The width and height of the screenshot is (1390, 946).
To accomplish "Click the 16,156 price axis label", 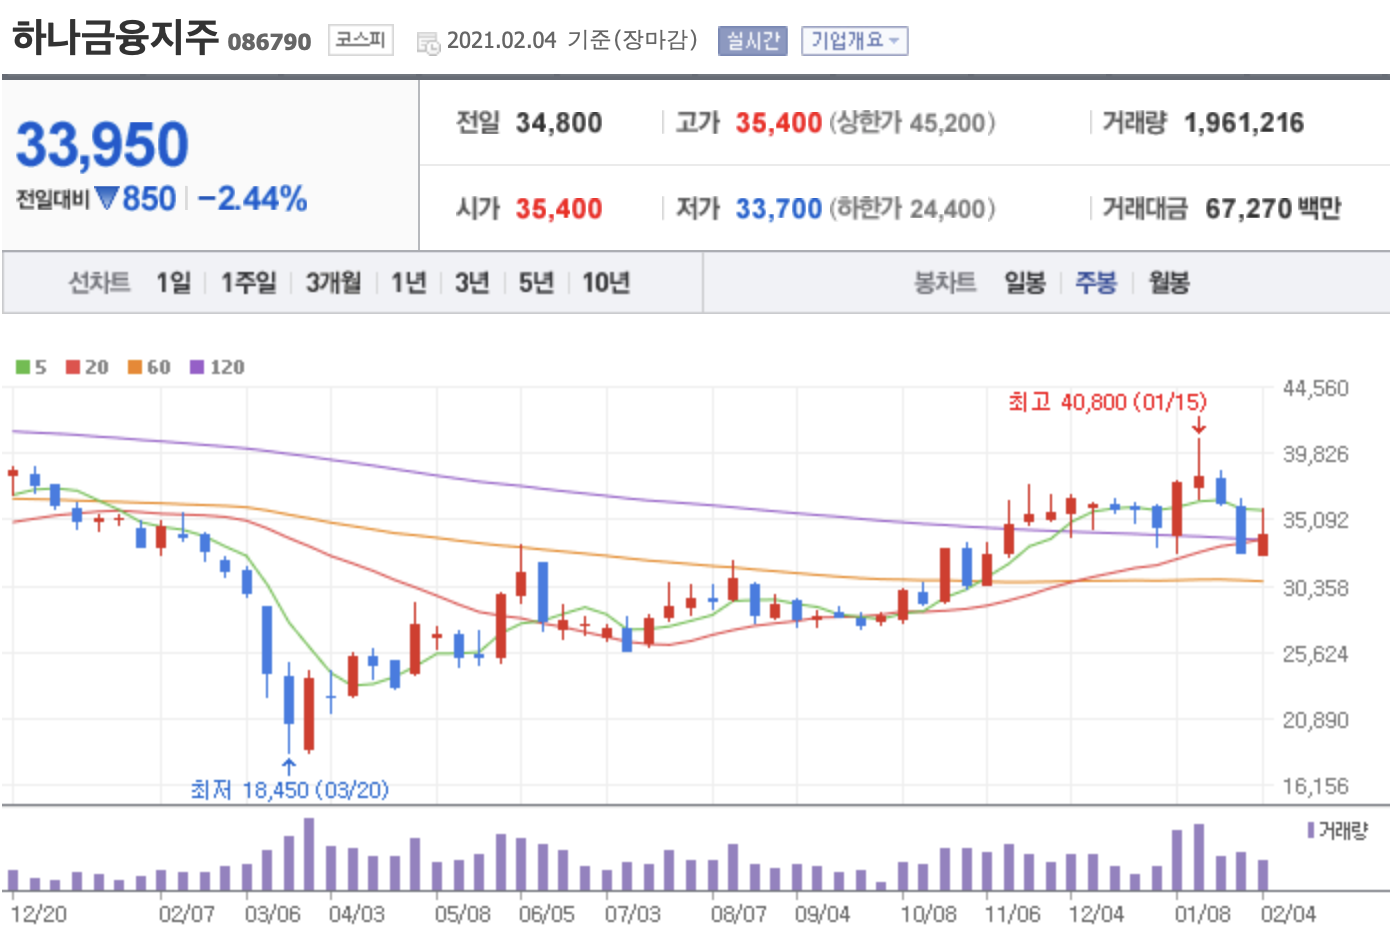I will pyautogui.click(x=1316, y=787).
